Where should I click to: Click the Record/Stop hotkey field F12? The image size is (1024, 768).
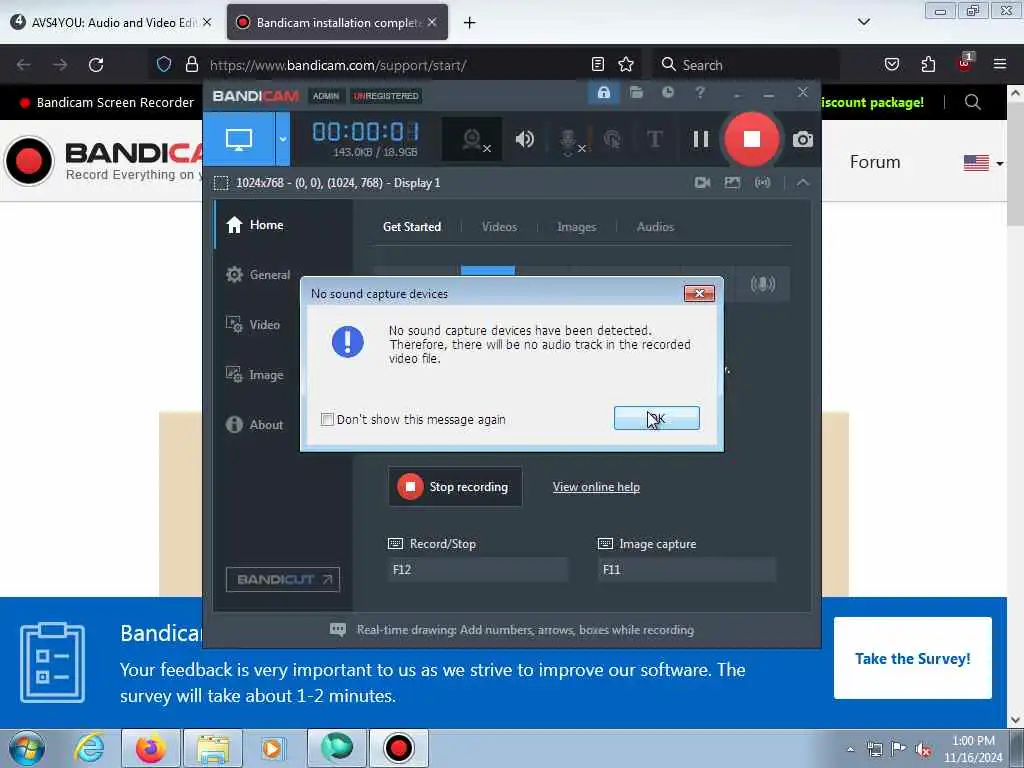coord(477,569)
